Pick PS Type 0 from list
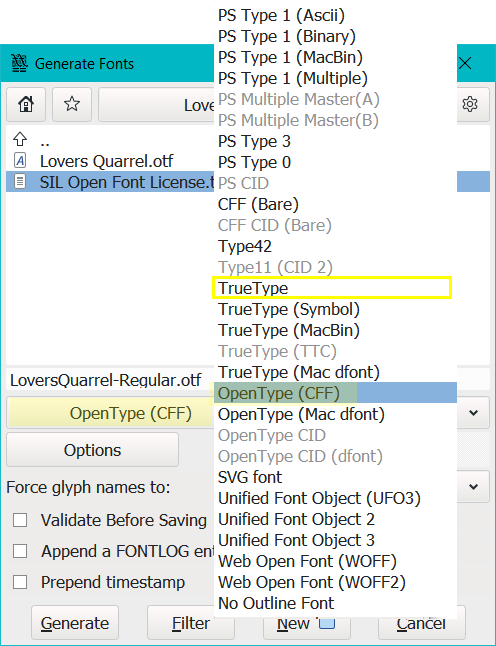 [x=335, y=162]
